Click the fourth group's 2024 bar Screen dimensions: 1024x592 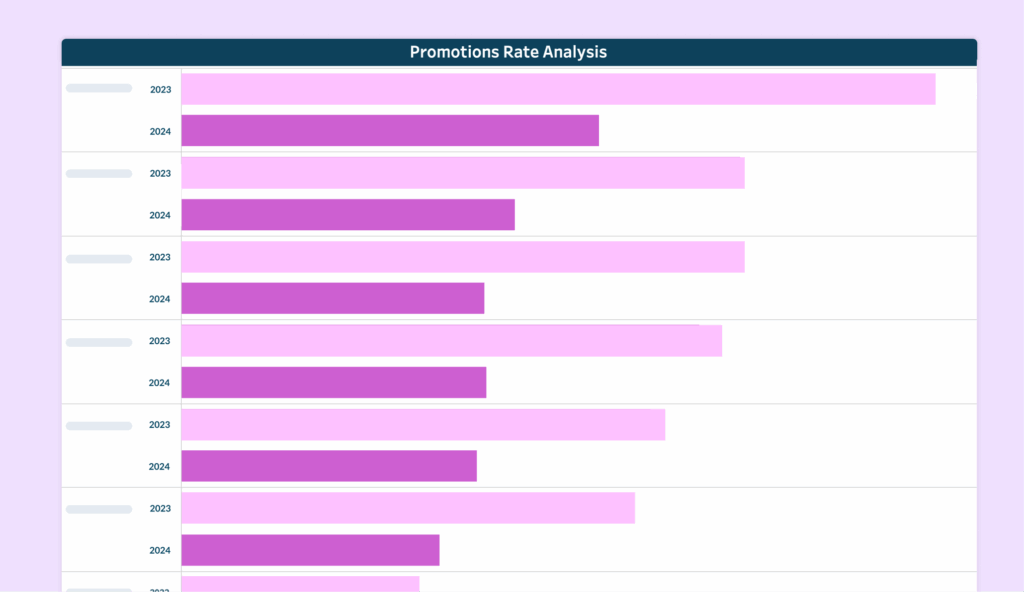[x=334, y=382]
